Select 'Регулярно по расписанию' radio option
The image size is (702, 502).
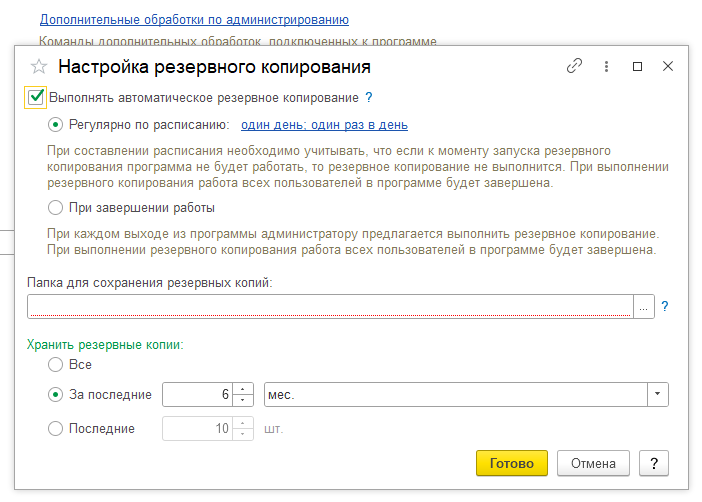(56, 125)
